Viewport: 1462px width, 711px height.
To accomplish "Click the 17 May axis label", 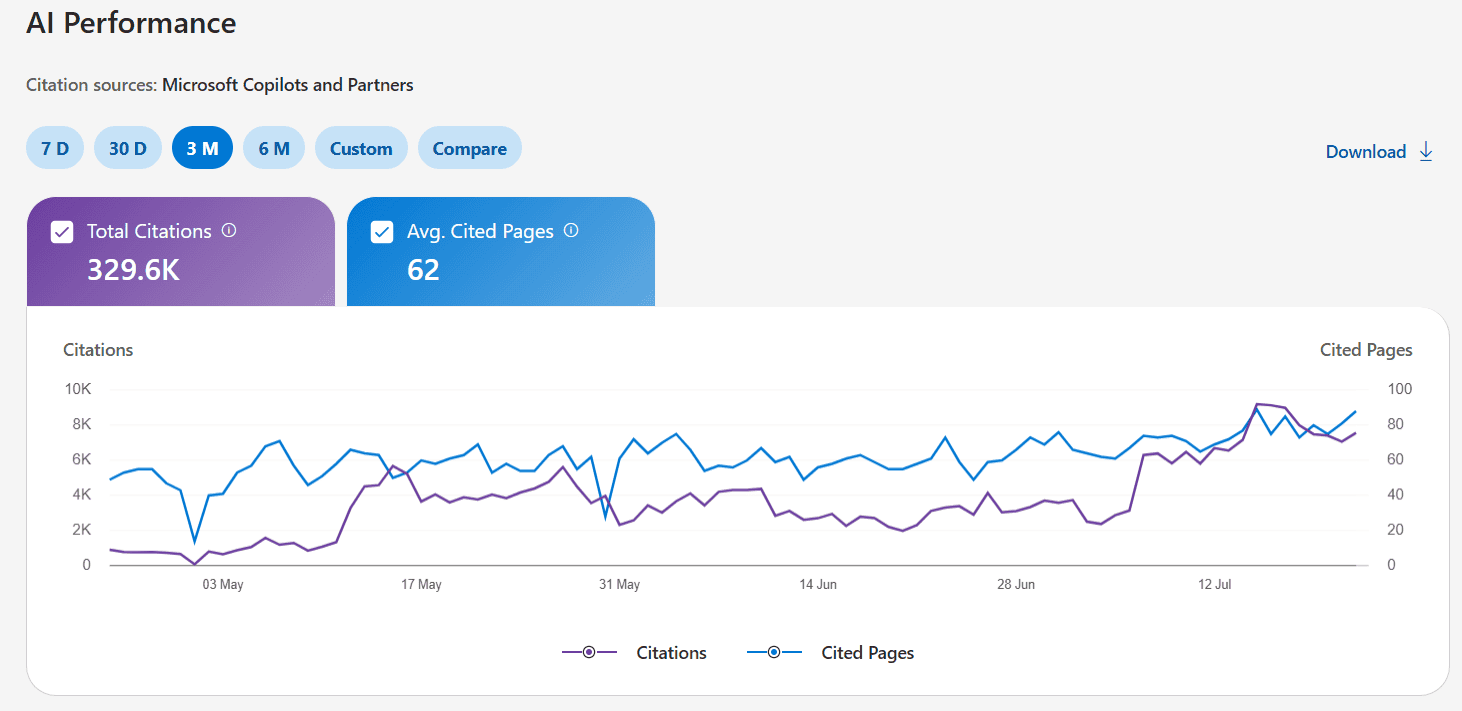I will point(421,585).
